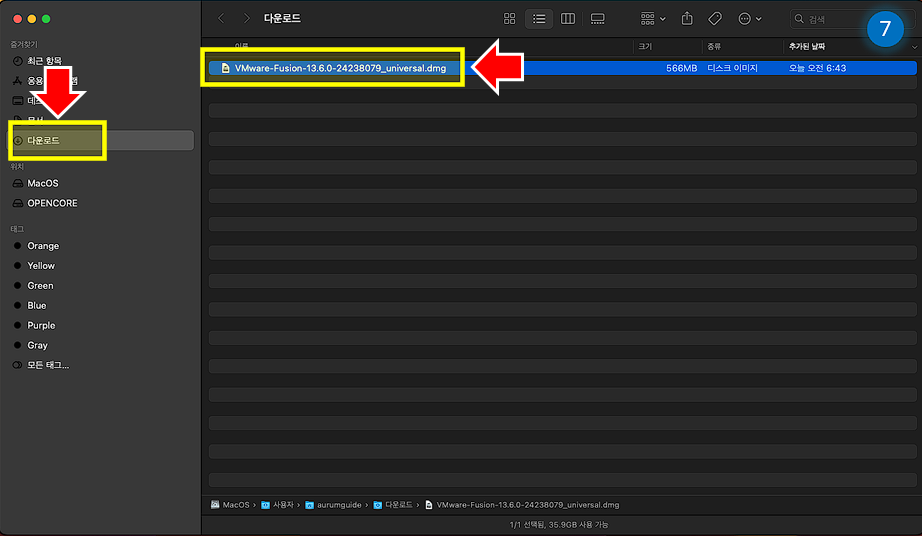Open 최근 항목 in the sidebar
Screen dimensions: 922x536
click(x=45, y=61)
